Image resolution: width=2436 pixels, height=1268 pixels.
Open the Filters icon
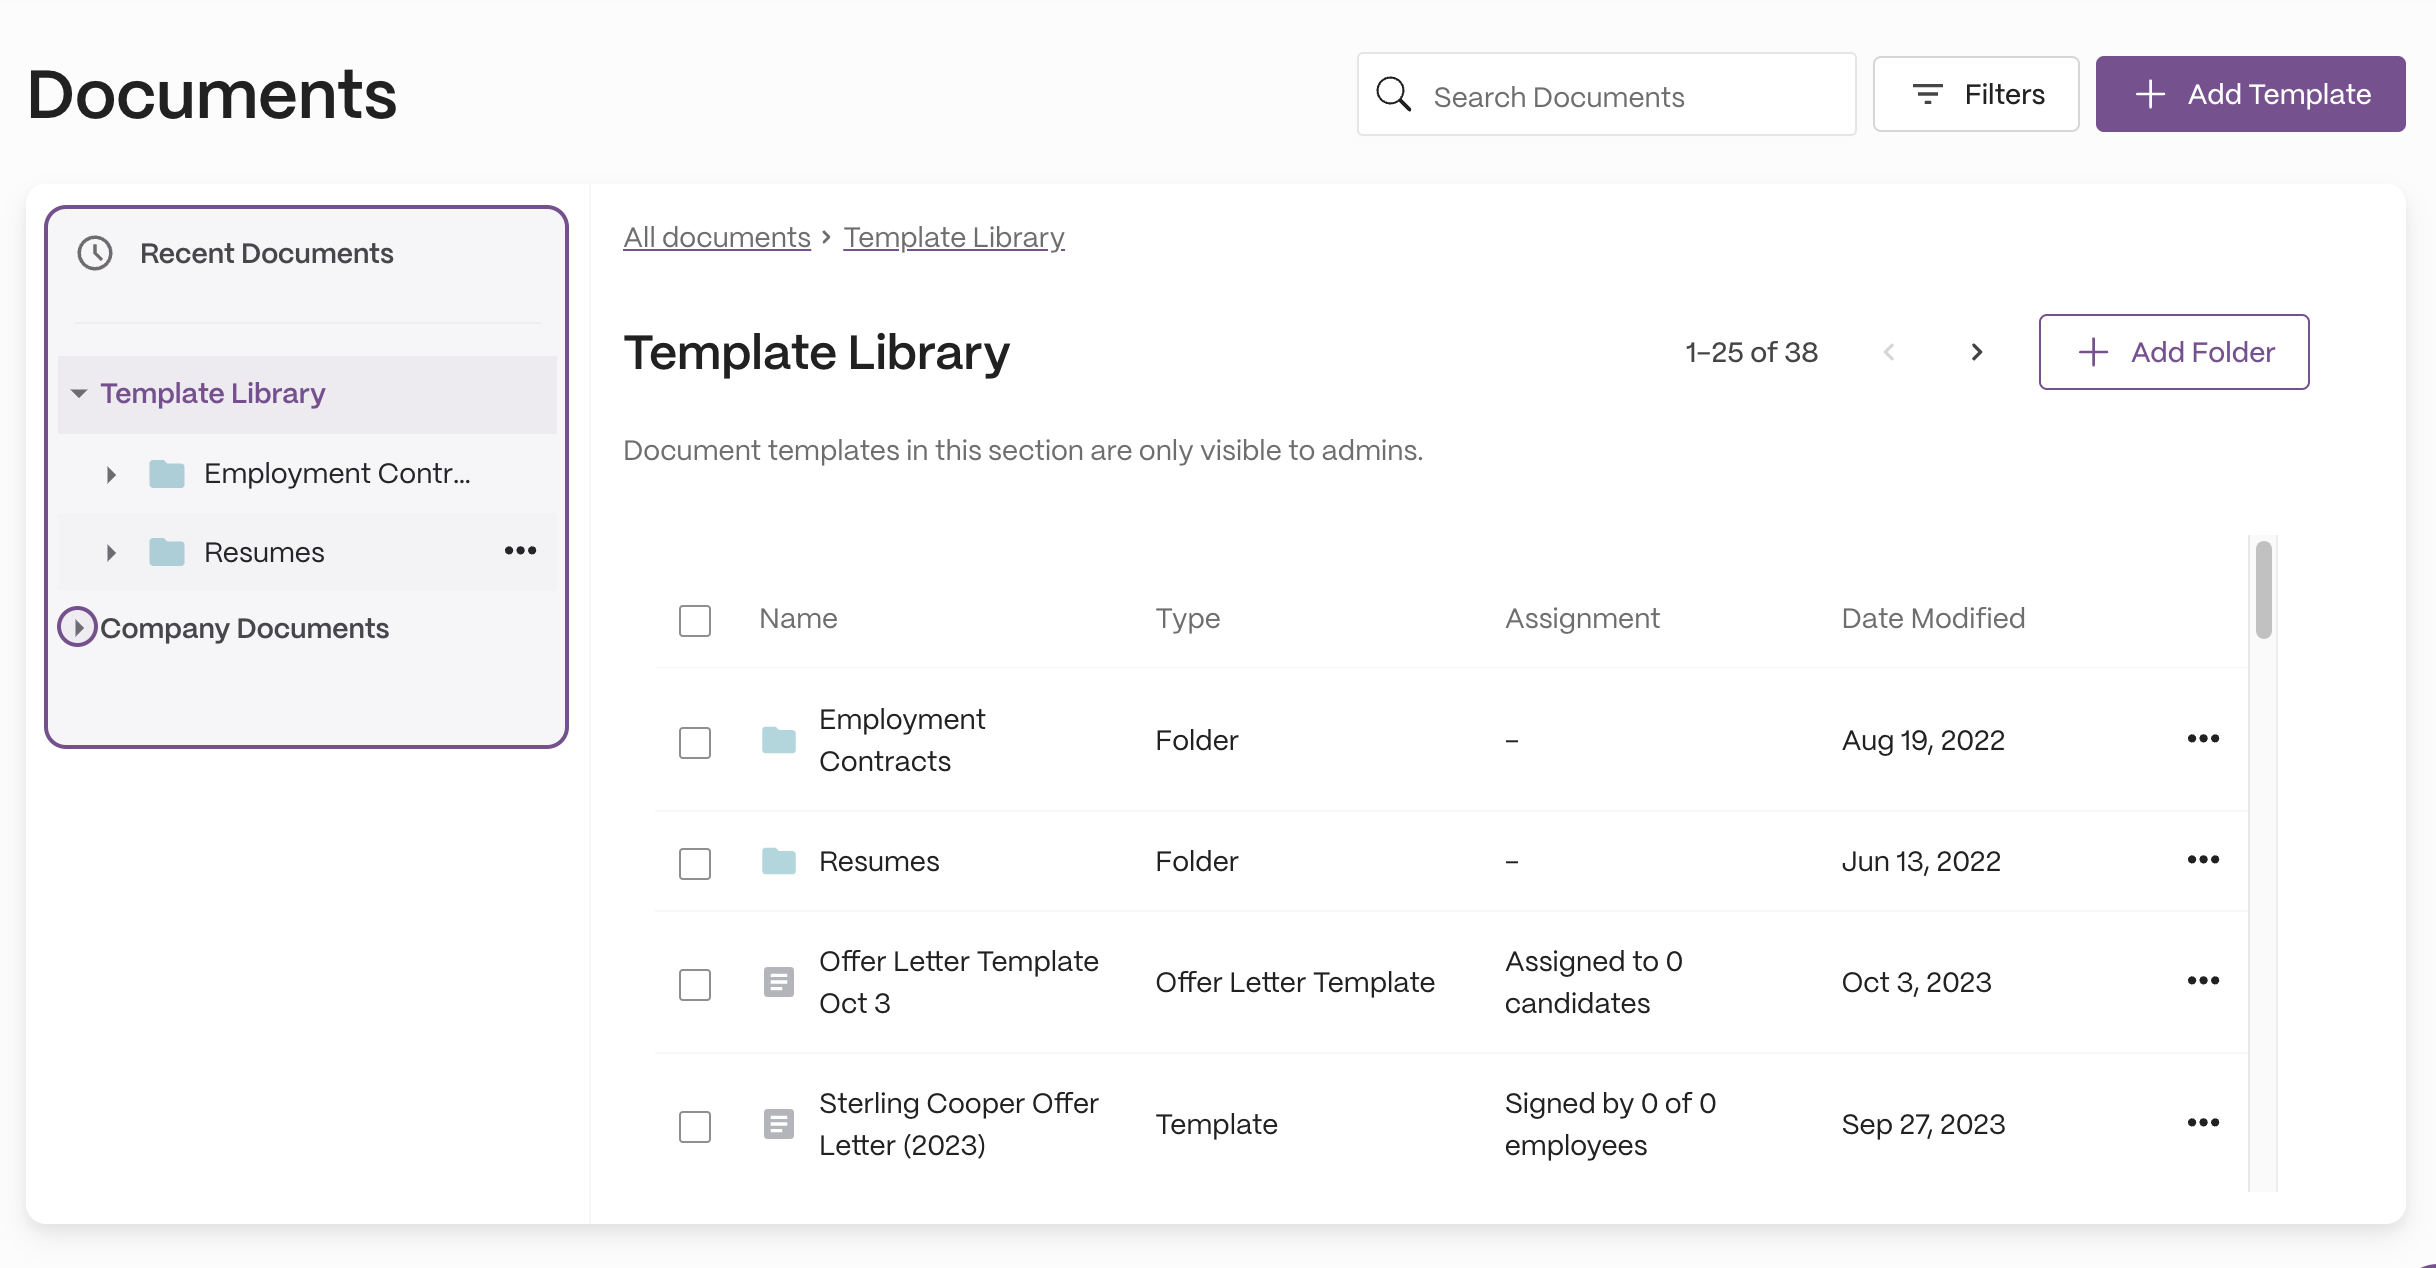[x=1928, y=94]
